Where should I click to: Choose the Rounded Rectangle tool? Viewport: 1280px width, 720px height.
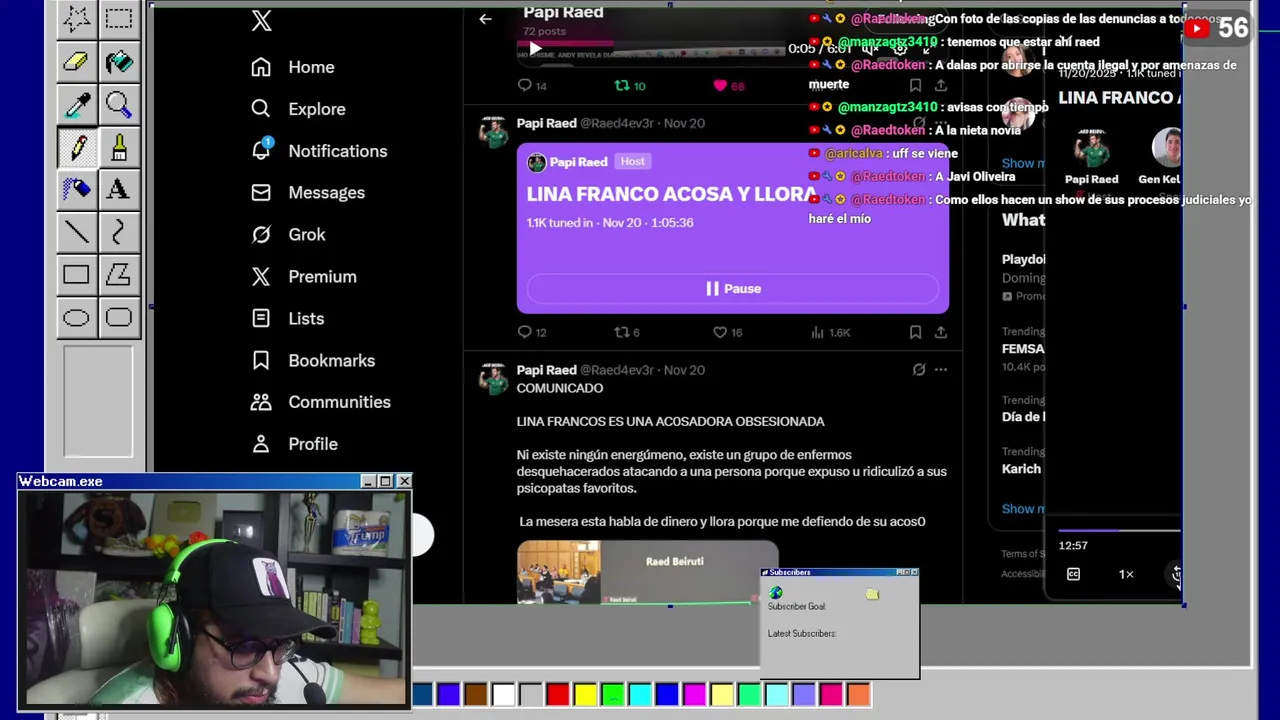pyautogui.click(x=119, y=318)
